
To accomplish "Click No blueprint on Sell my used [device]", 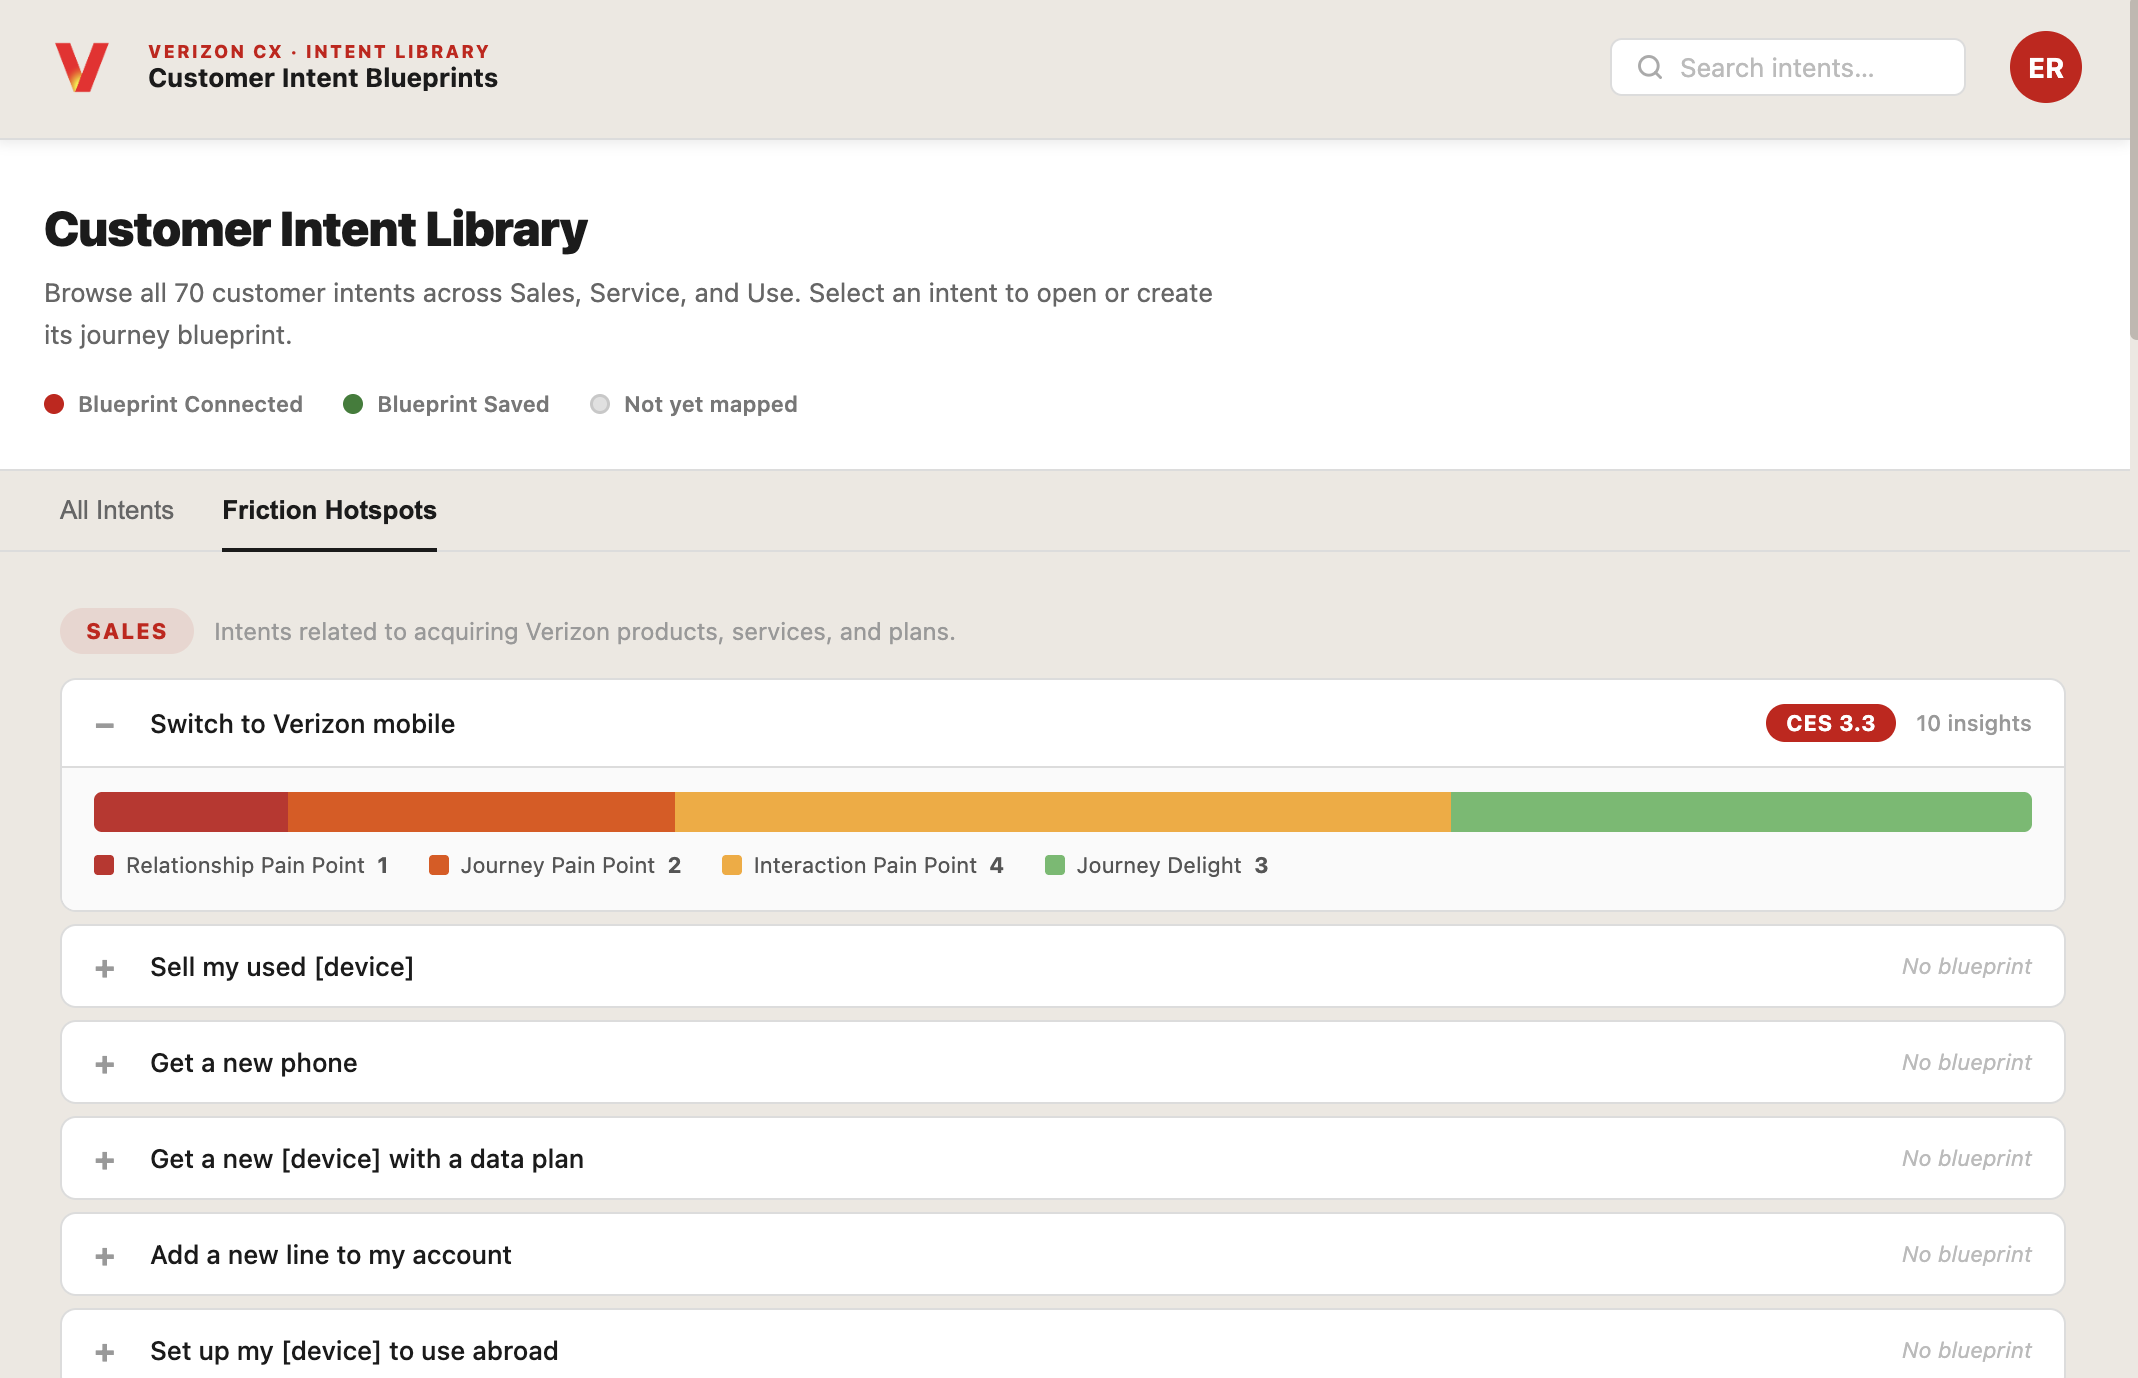I will tap(1966, 966).
